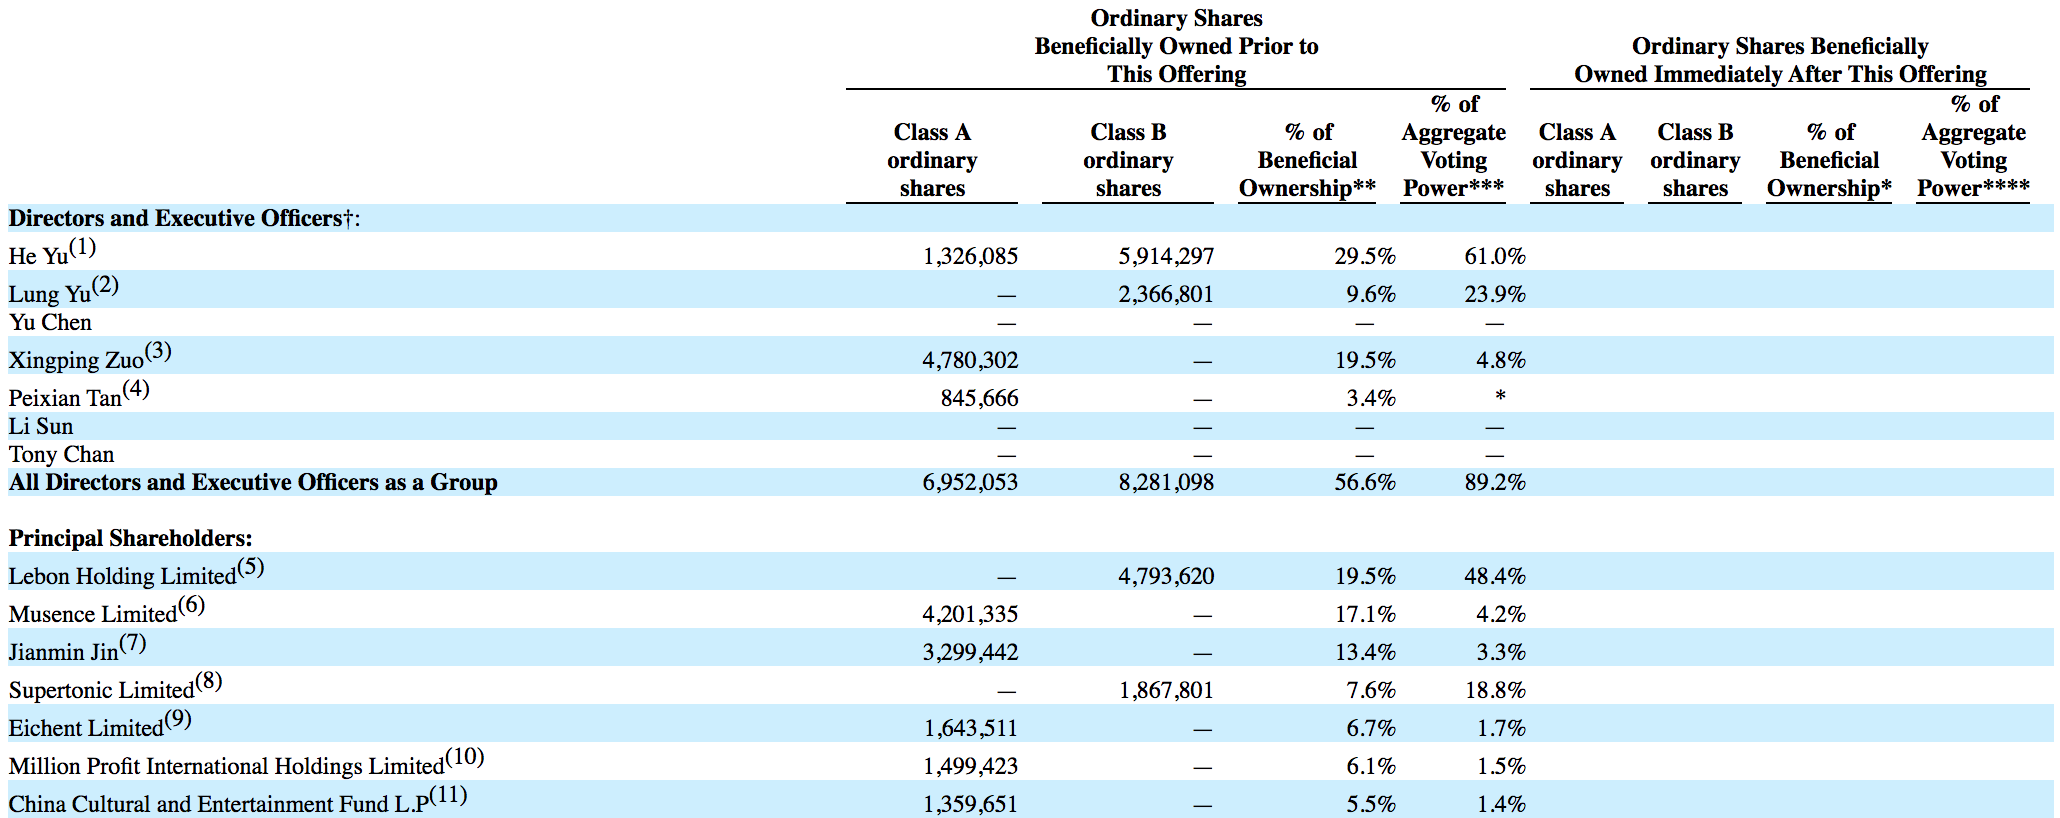Viewport: 2060px width, 818px height.
Task: Select Million Profit International Holdings Limited(10)
Action: (246, 762)
